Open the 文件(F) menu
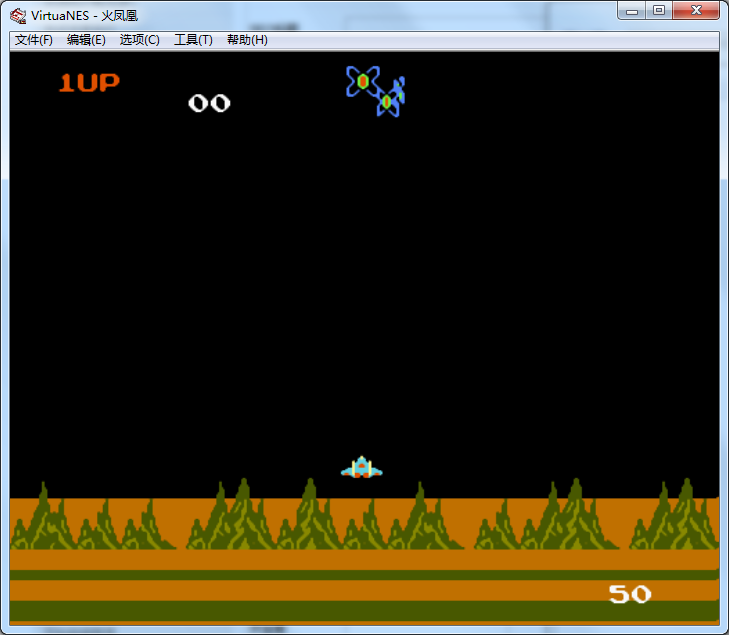Screen dimensions: 729x635 click(x=33, y=40)
